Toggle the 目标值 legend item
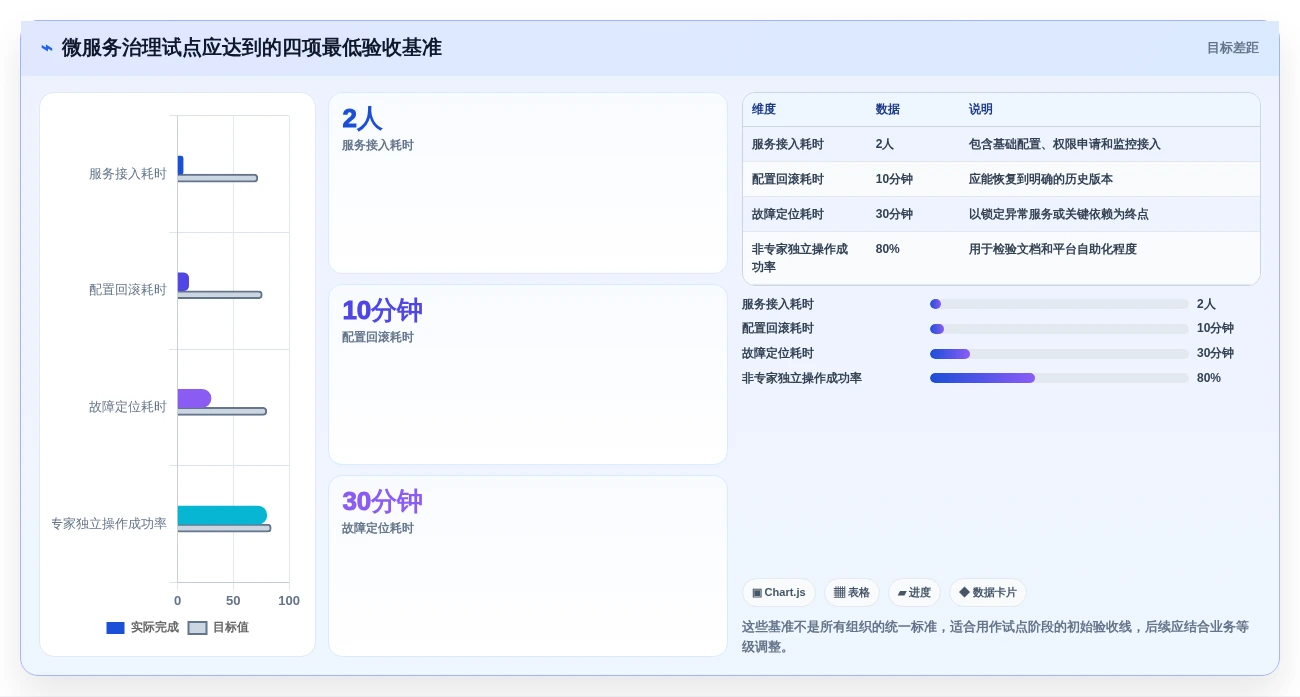The image size is (1300, 697). coord(218,628)
